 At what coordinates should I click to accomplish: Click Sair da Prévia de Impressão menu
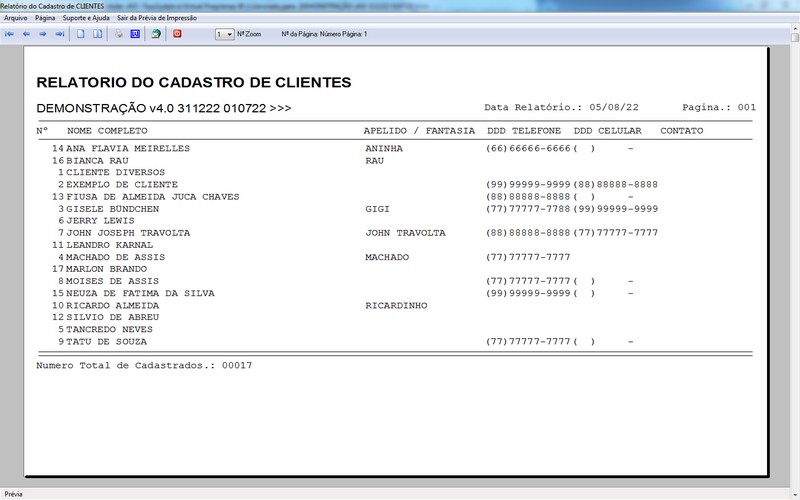pyautogui.click(x=157, y=18)
